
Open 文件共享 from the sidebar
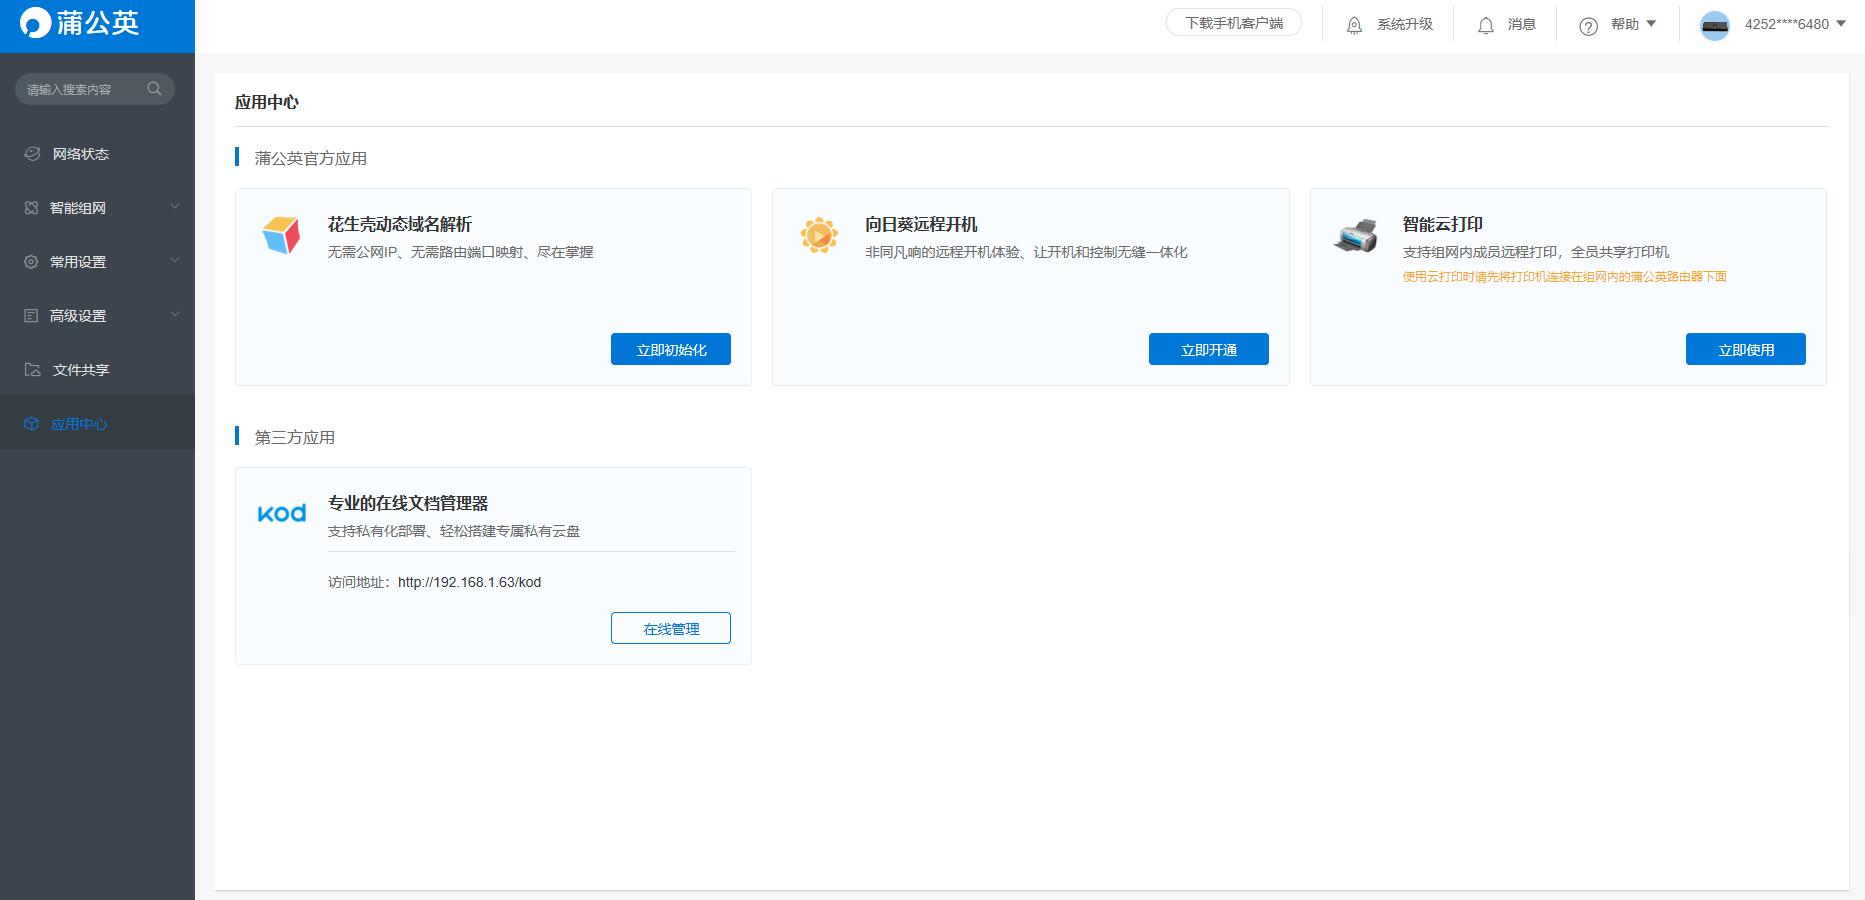[x=80, y=370]
